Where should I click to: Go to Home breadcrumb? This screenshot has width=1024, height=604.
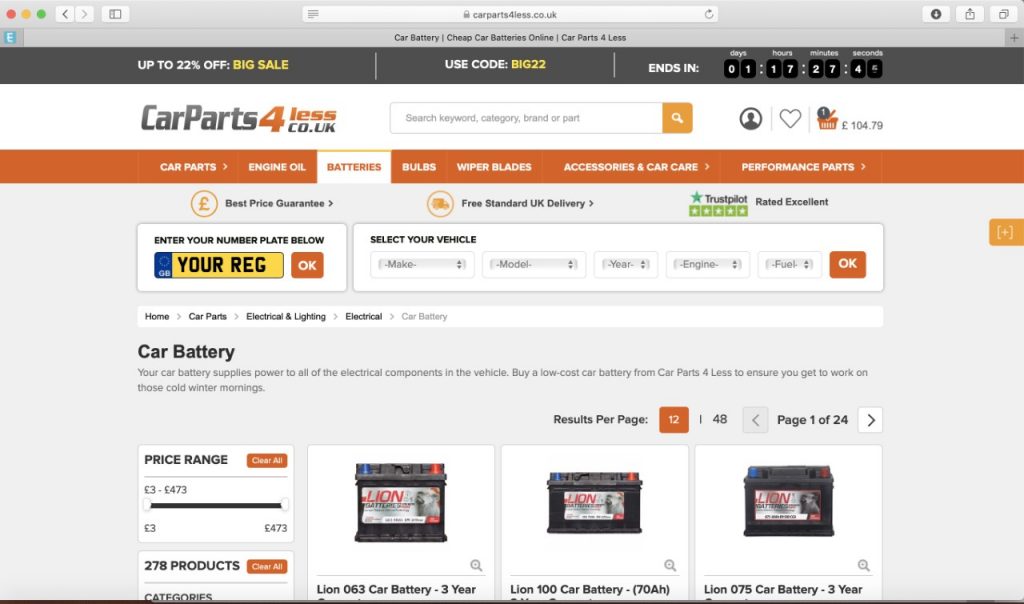point(157,317)
